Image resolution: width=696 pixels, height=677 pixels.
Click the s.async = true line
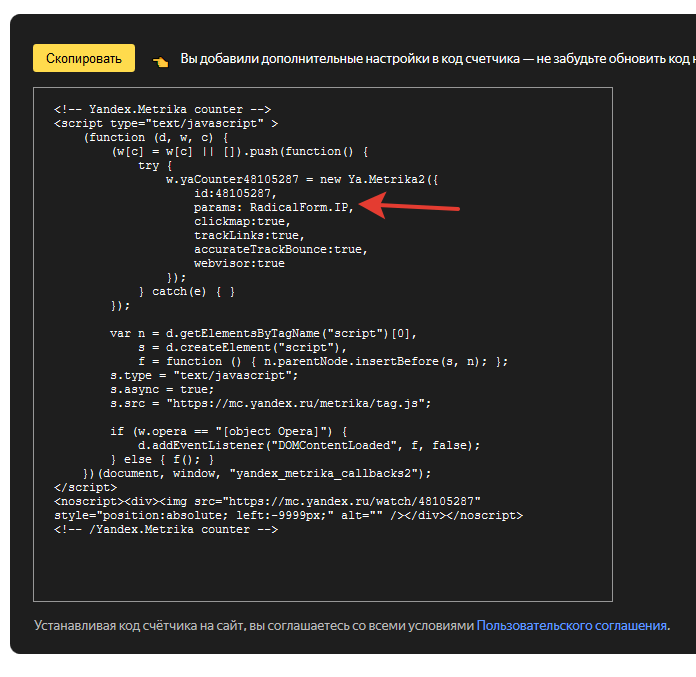(x=161, y=389)
